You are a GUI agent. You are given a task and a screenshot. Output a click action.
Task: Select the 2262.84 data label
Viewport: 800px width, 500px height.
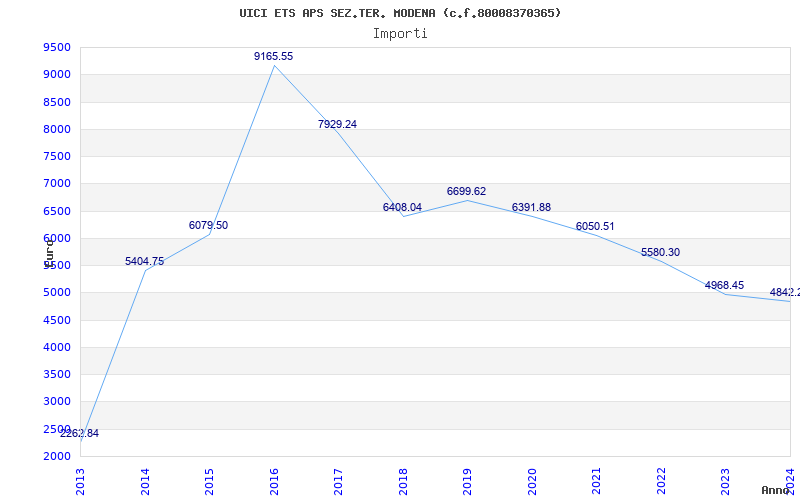point(80,433)
